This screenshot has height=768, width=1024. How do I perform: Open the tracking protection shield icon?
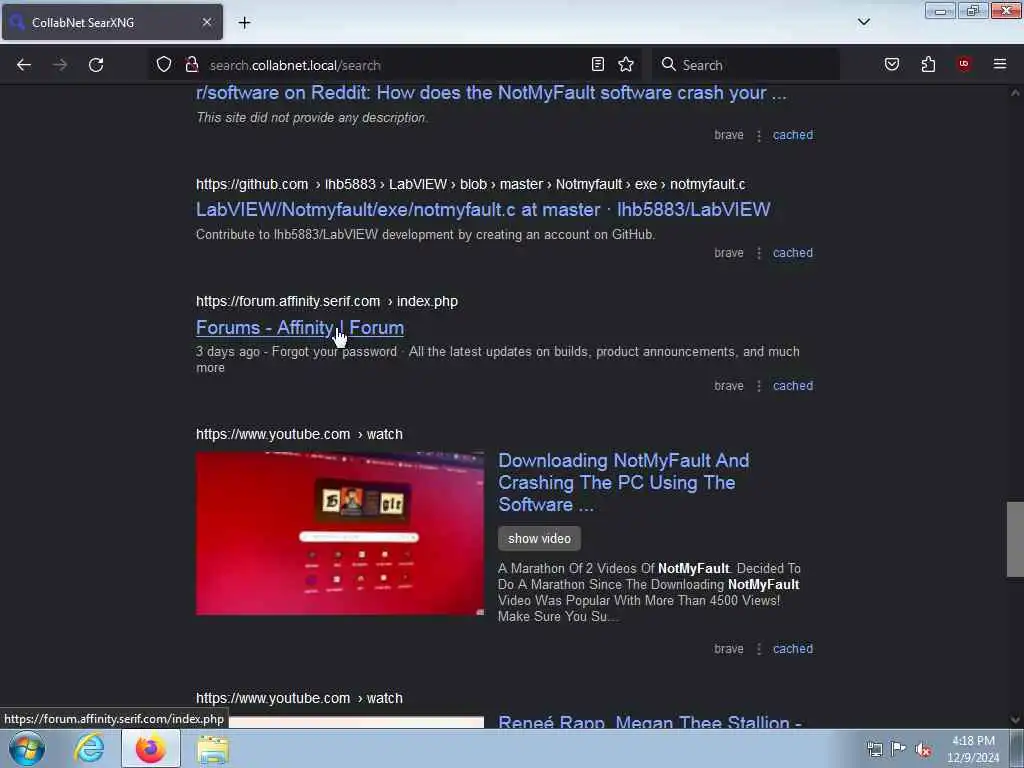164,64
